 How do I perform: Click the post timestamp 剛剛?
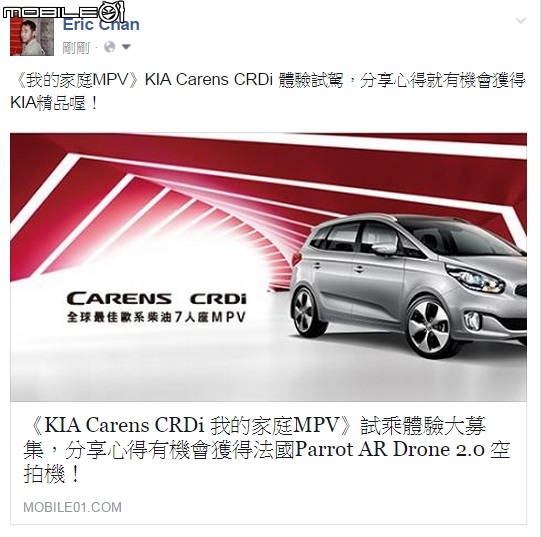[x=76, y=47]
